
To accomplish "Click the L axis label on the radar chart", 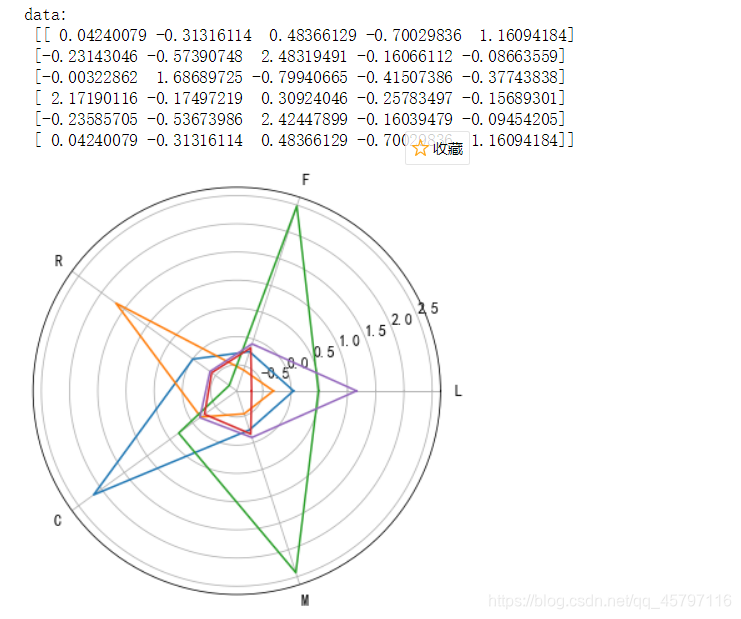I will click(x=458, y=391).
